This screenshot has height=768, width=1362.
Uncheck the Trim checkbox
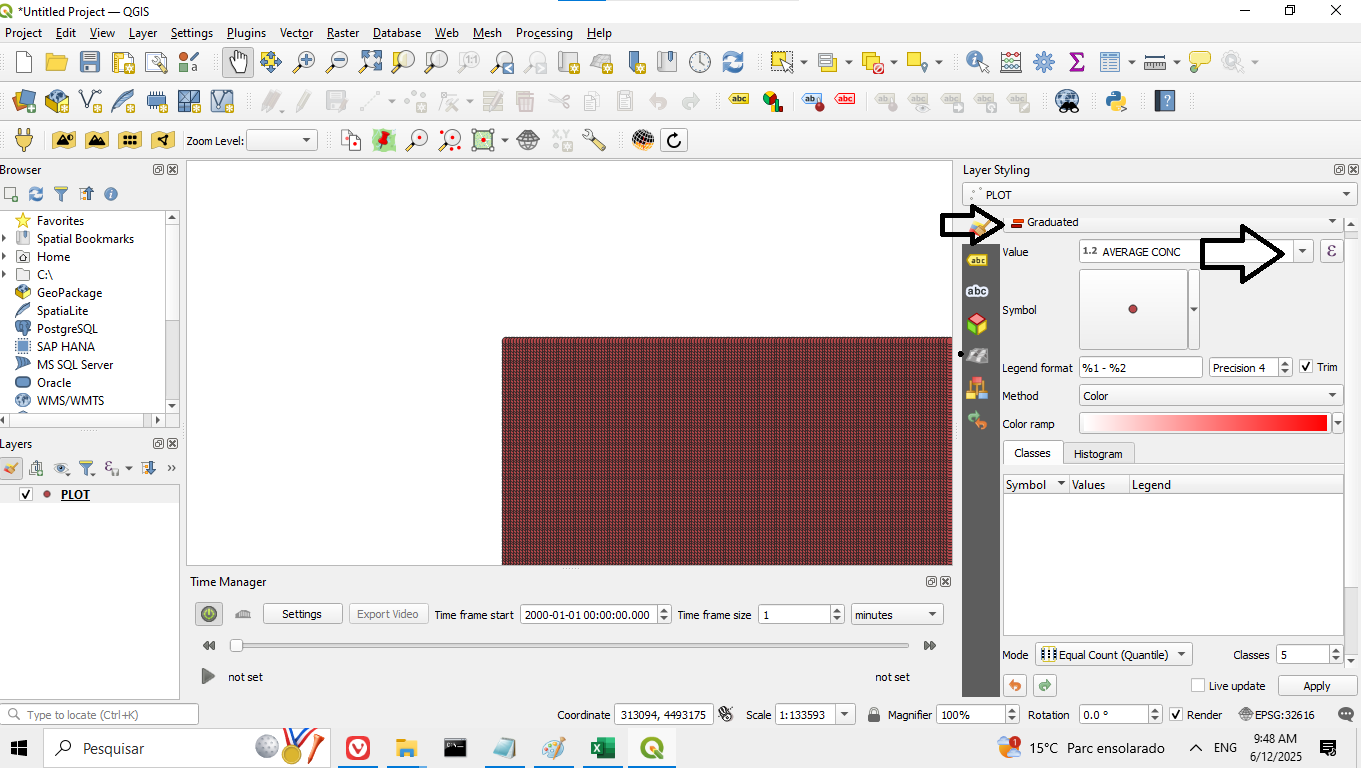1306,367
